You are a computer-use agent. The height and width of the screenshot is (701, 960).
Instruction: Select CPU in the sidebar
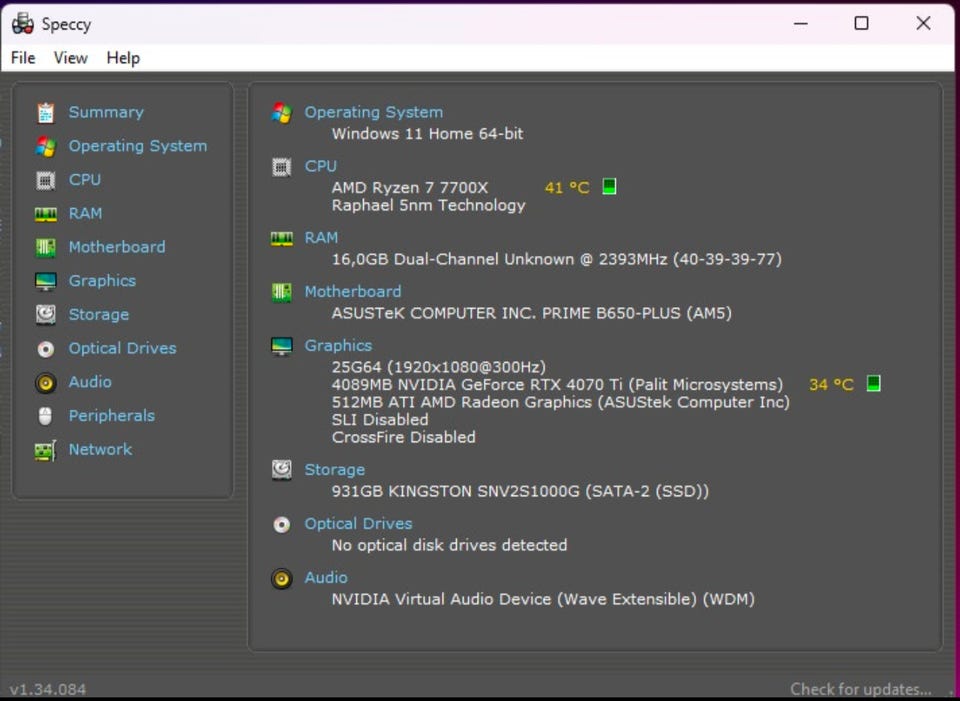(x=84, y=180)
